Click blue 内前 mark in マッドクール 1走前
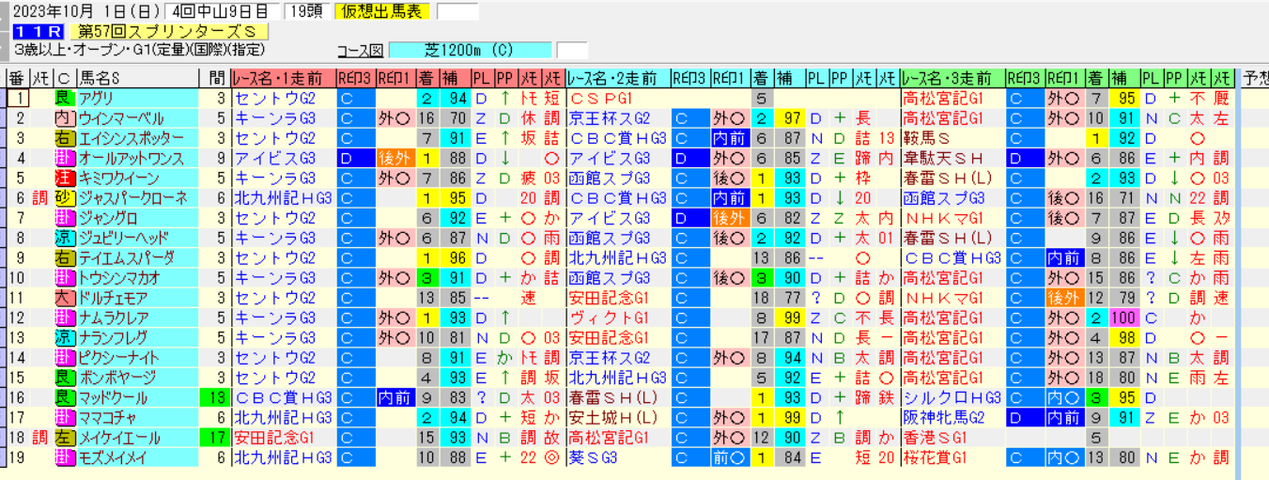This screenshot has width=1269, height=480. 394,398
